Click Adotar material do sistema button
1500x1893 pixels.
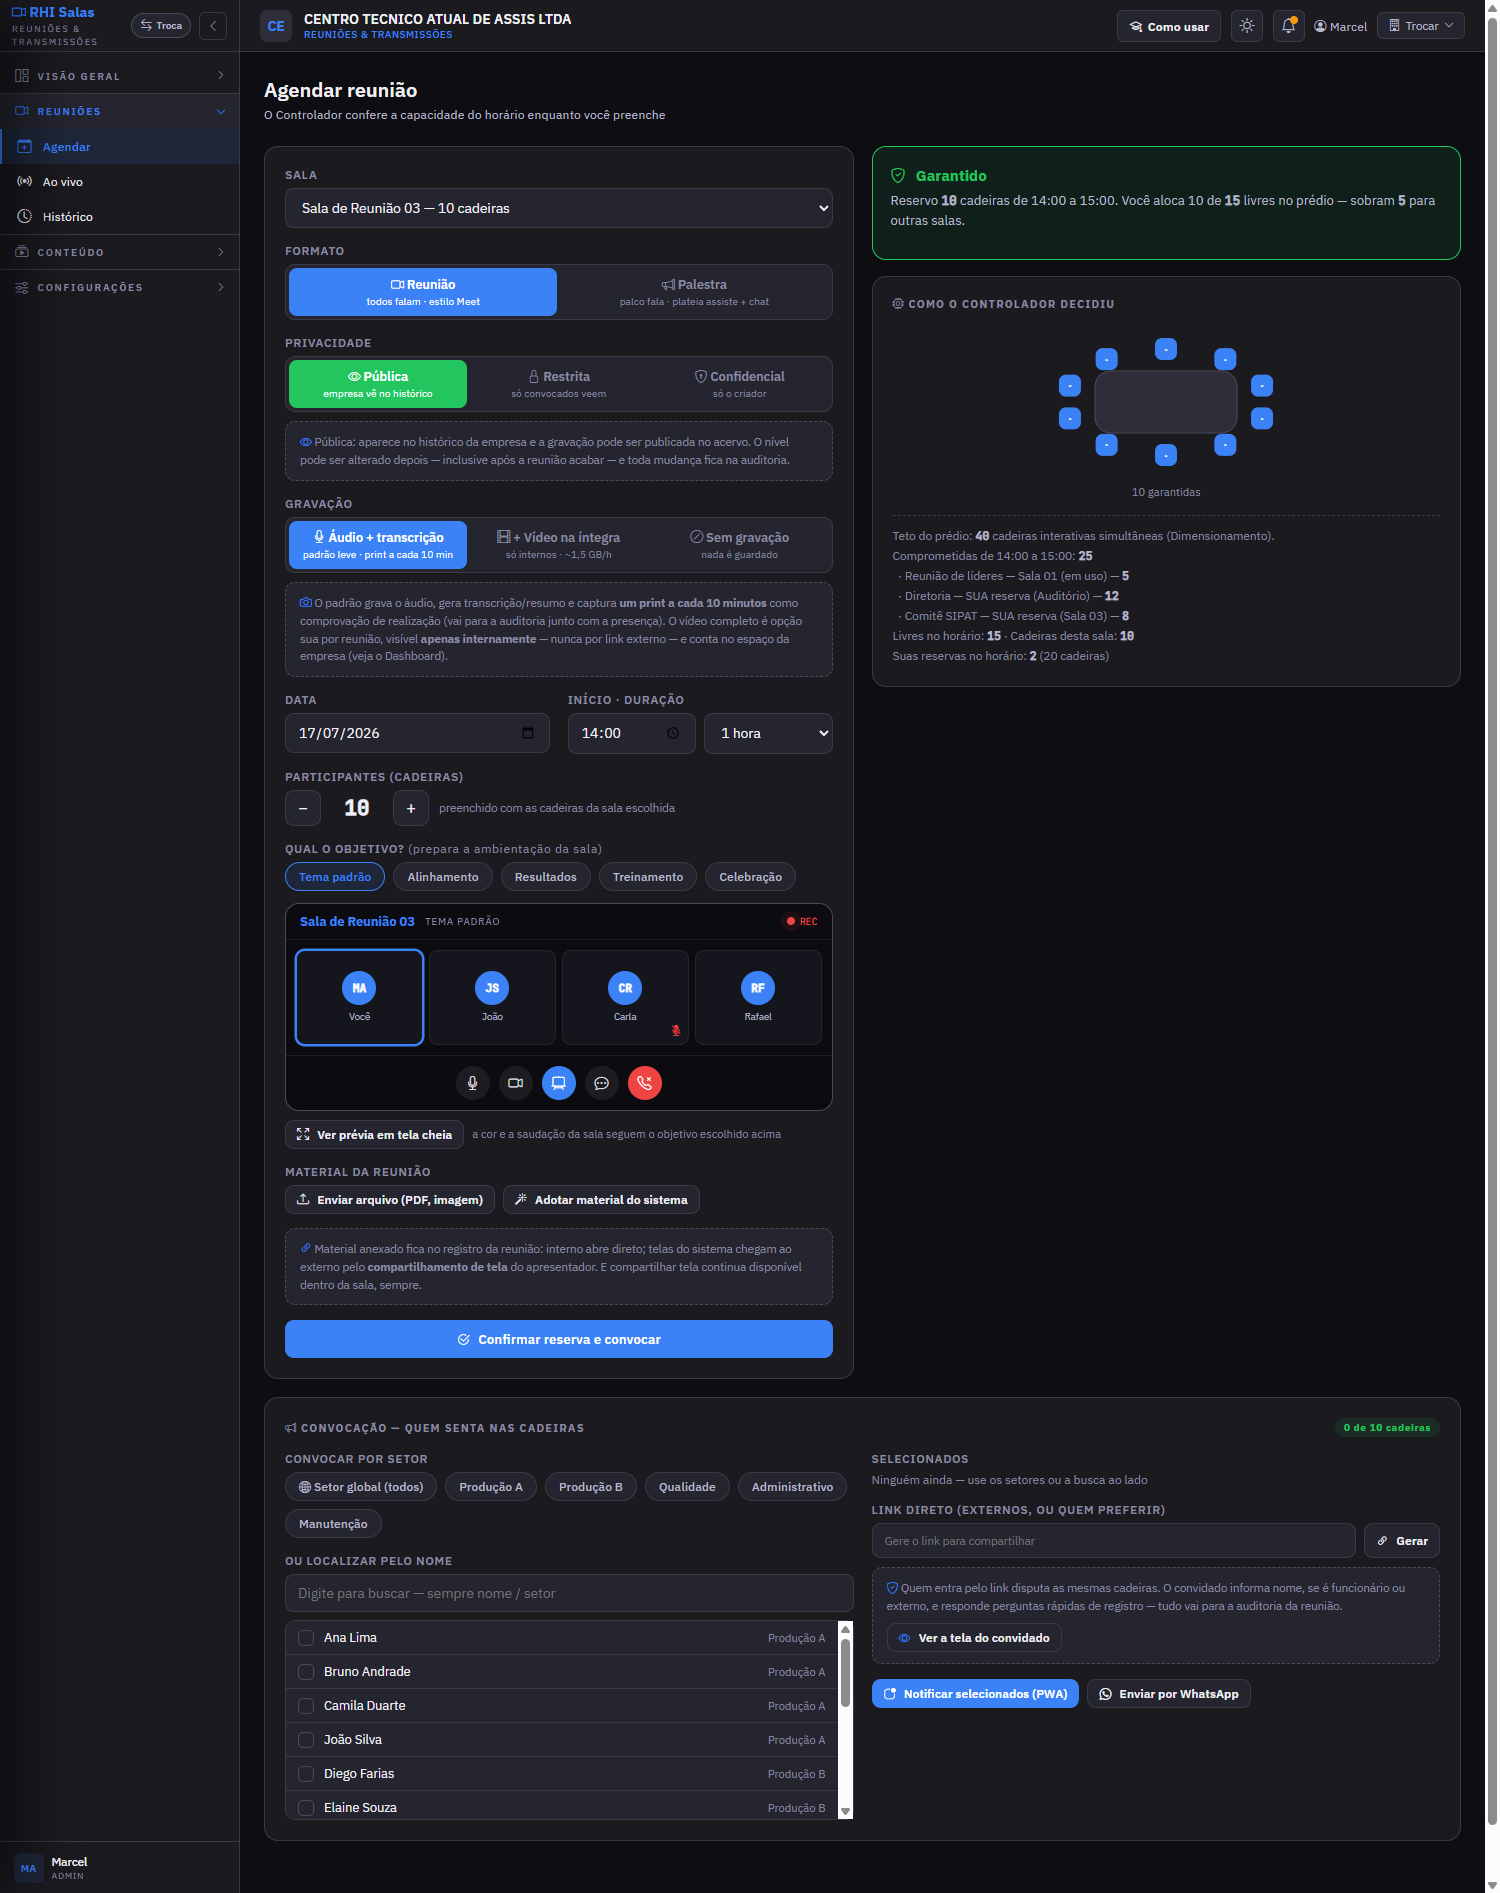(601, 1200)
